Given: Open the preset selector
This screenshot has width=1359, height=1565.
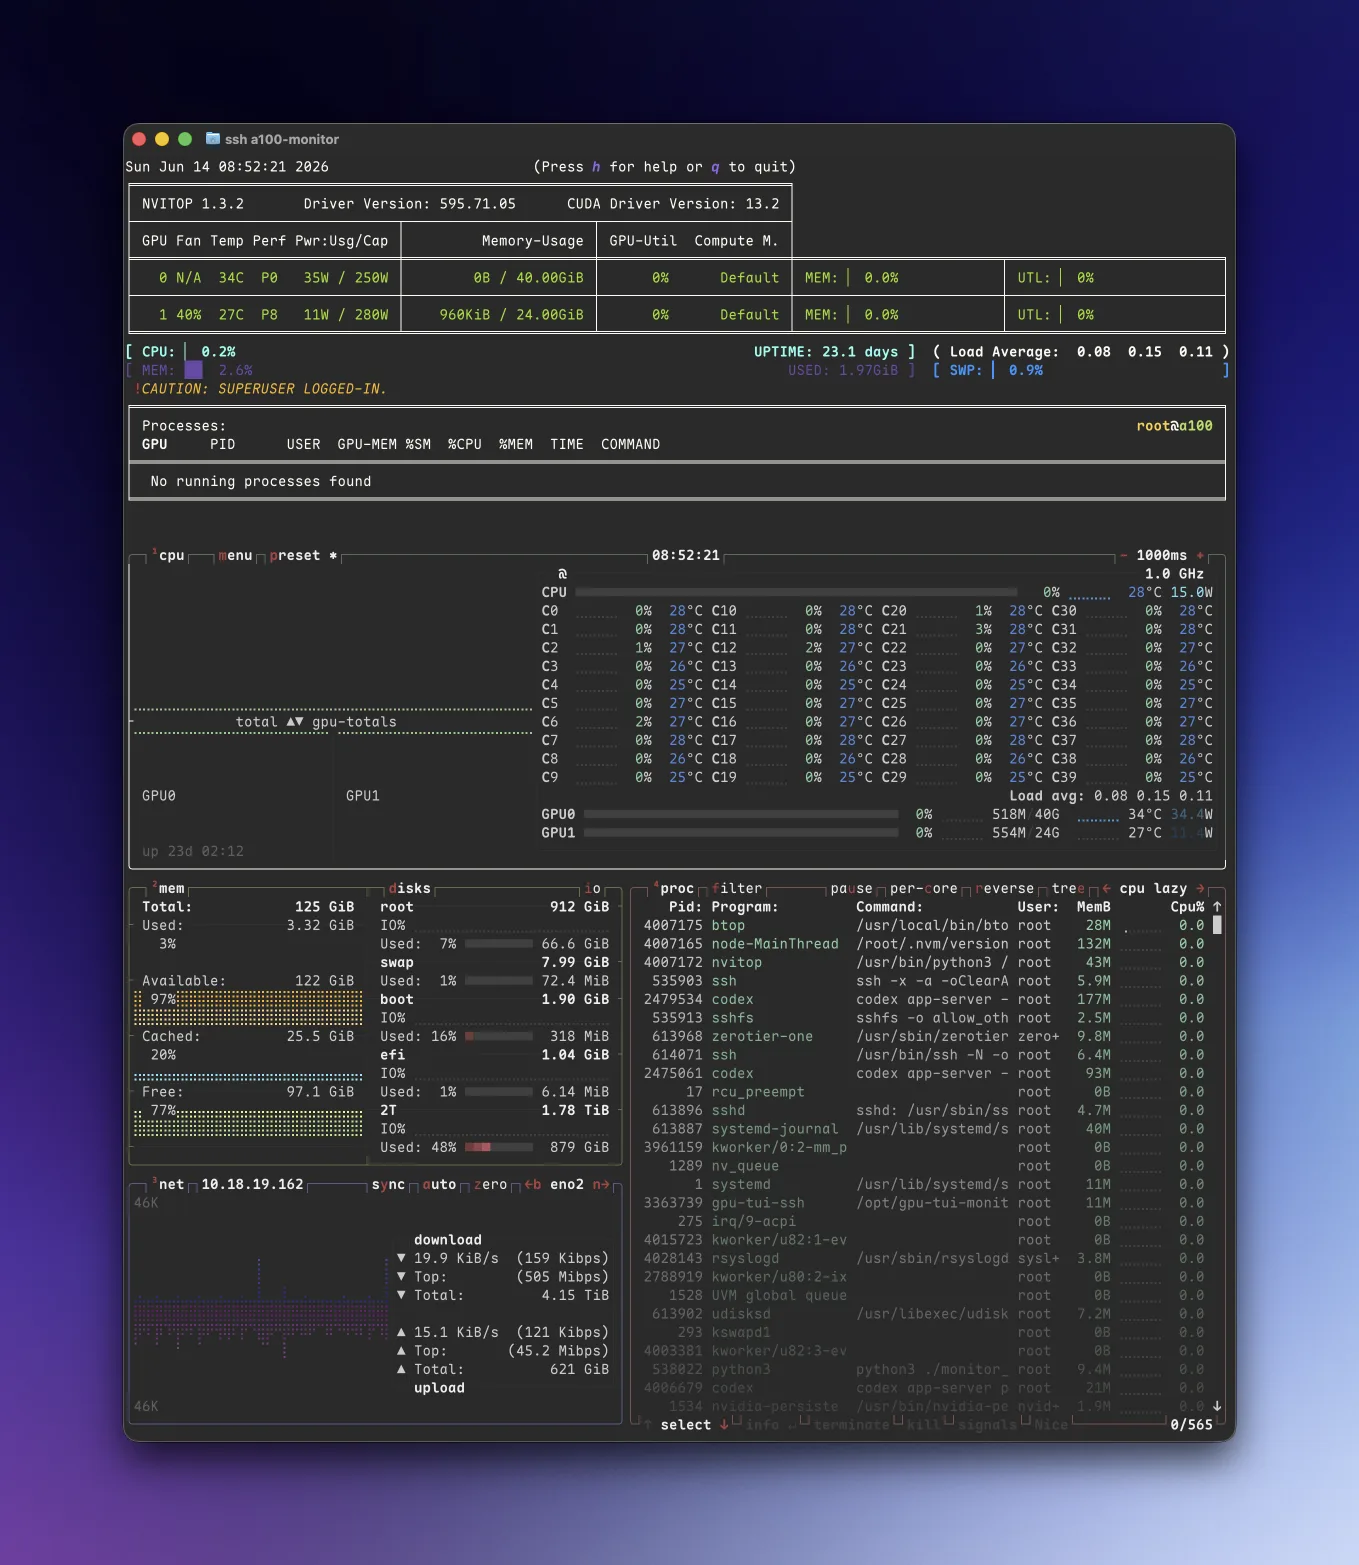Looking at the screenshot, I should pyautogui.click(x=295, y=555).
